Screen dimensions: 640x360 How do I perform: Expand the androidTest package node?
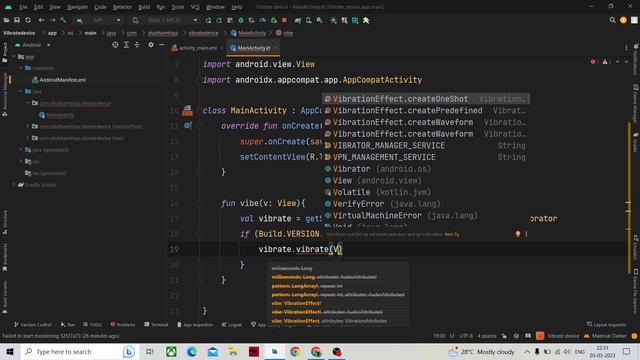point(28,127)
